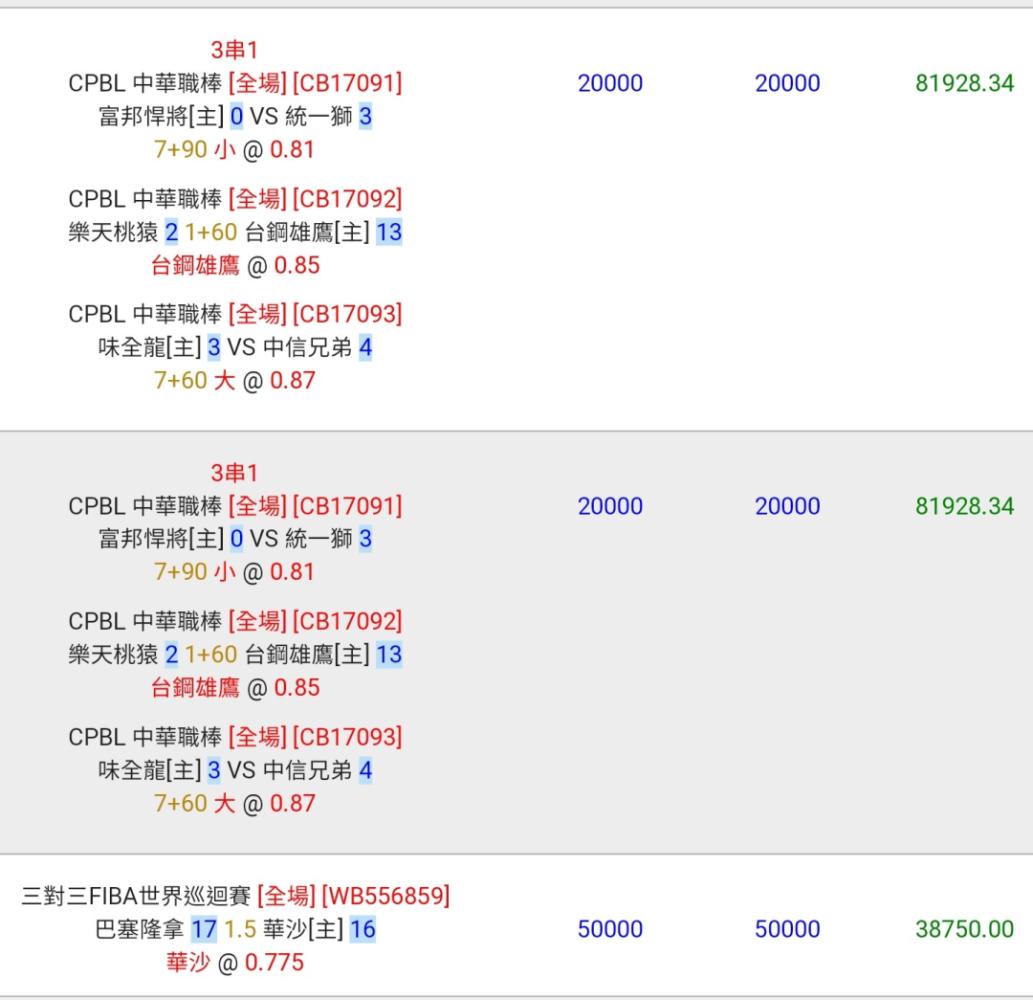
Task: Open the [WB556859] FIBA bet code
Action: tap(386, 896)
